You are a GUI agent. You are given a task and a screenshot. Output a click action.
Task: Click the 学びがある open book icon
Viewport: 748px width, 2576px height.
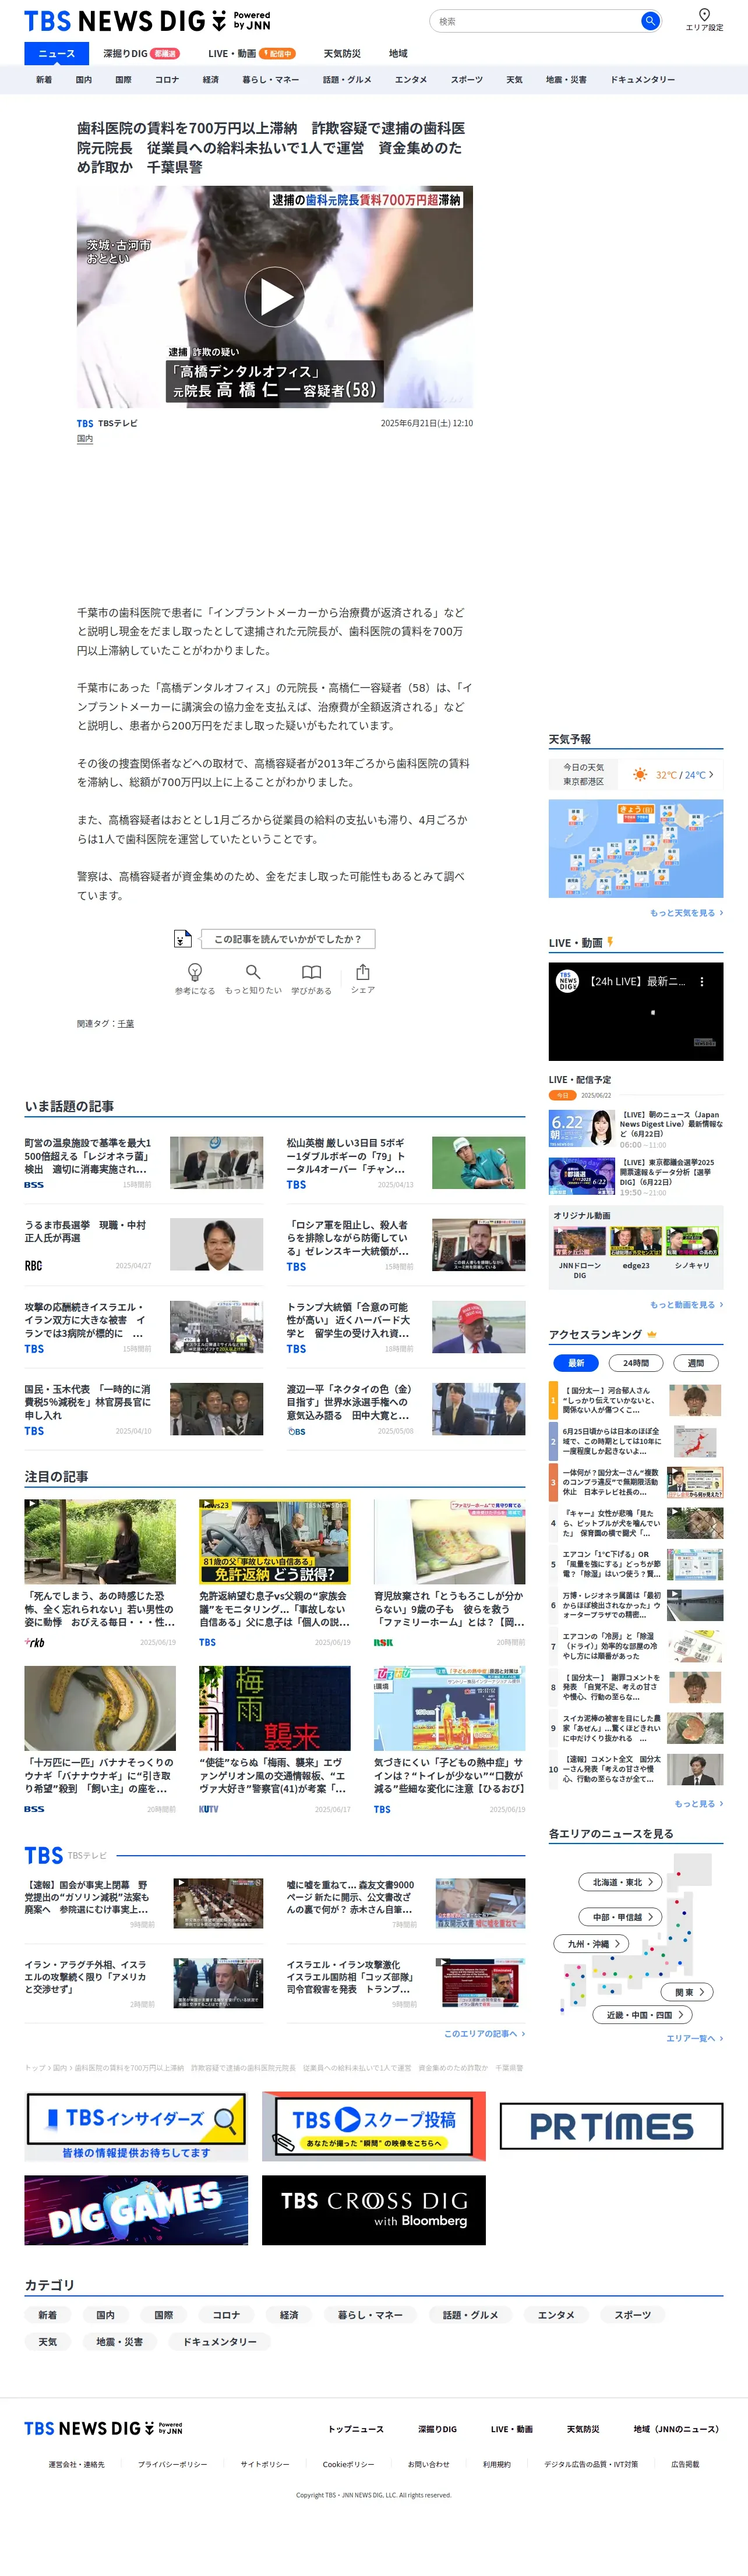(x=312, y=972)
